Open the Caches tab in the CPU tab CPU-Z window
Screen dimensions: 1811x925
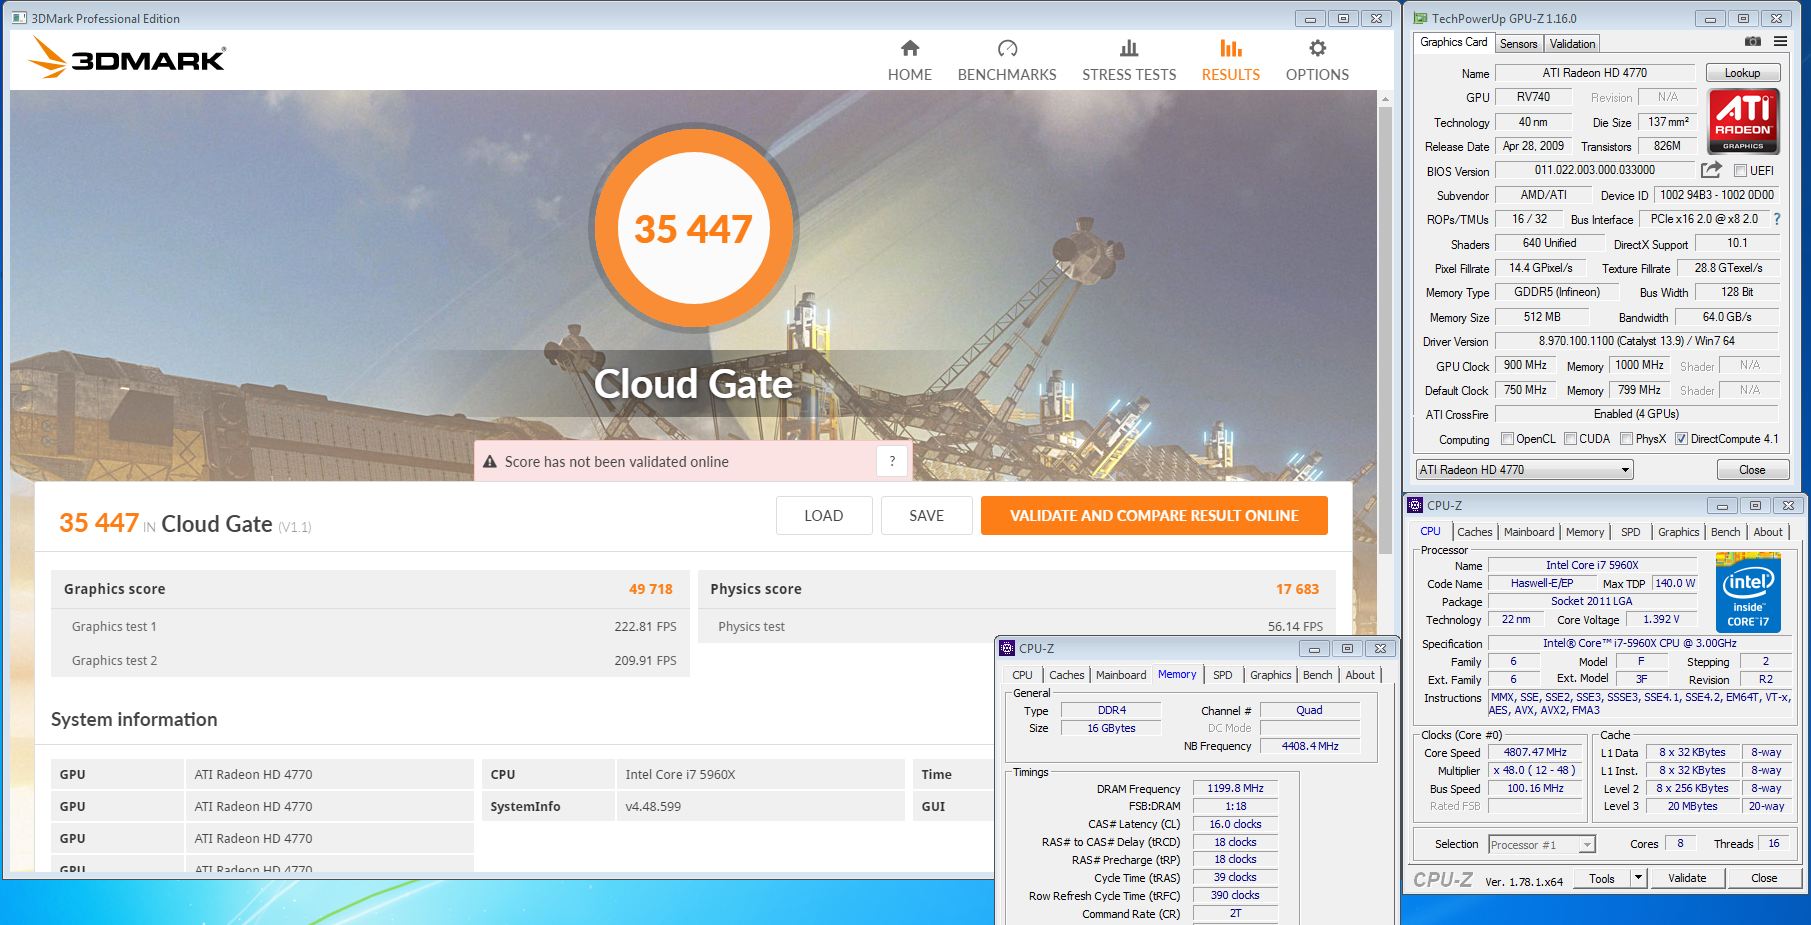pyautogui.click(x=1474, y=532)
